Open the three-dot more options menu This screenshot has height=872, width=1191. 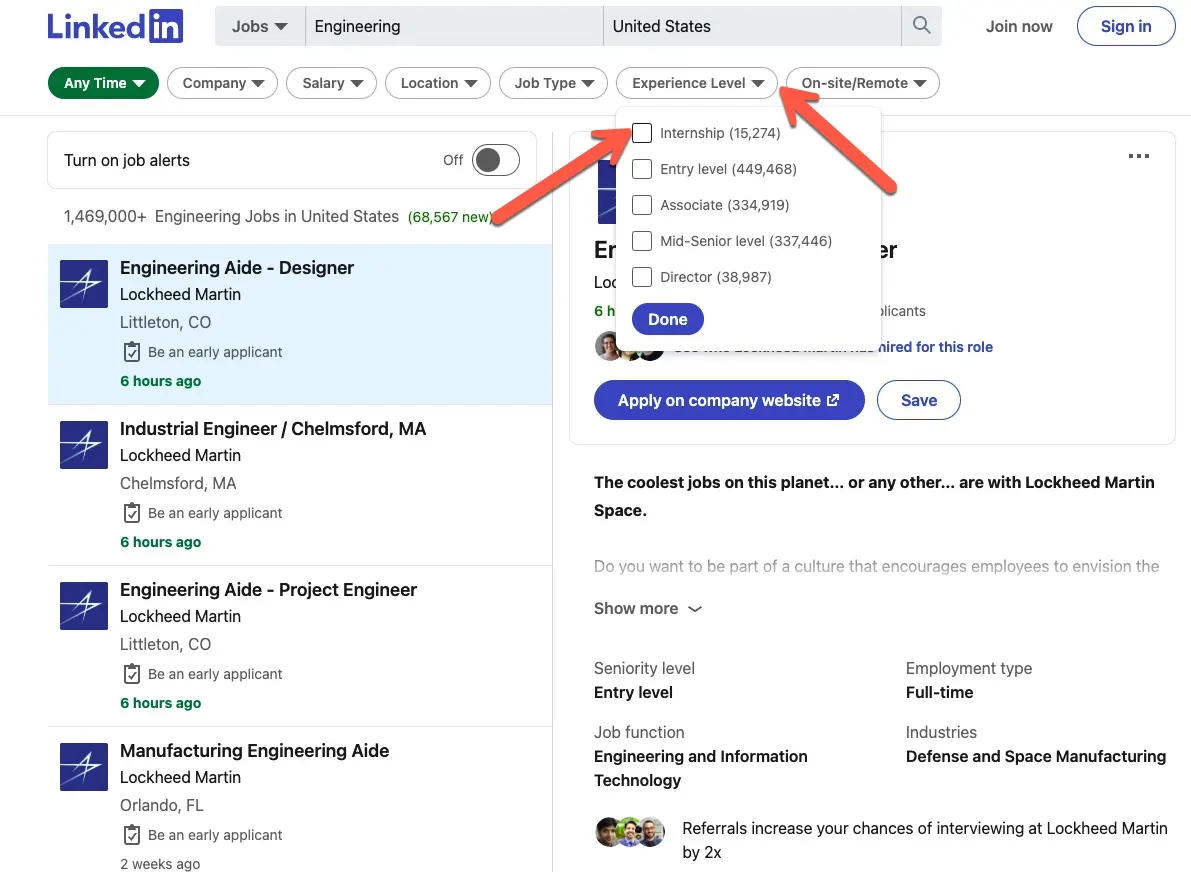[1138, 156]
